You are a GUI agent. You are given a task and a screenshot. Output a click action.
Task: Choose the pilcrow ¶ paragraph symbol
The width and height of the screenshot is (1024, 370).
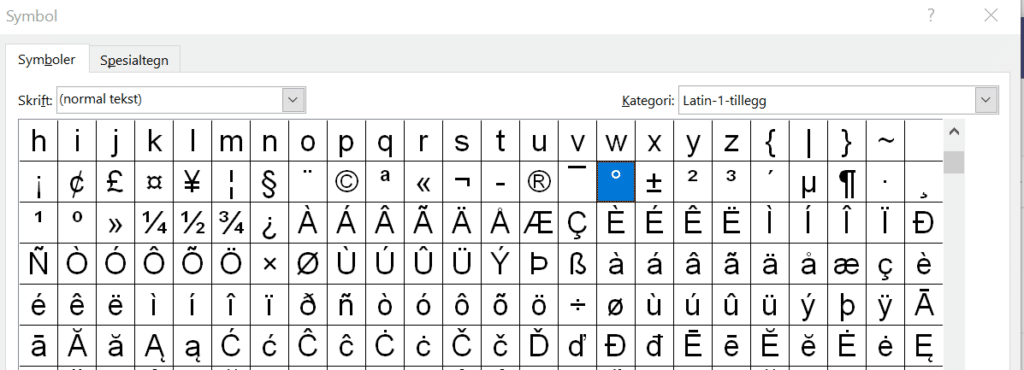point(847,182)
